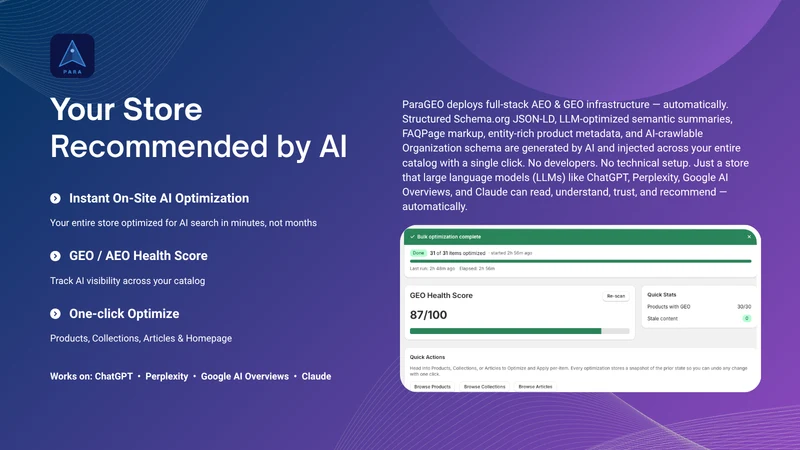The width and height of the screenshot is (800, 450).
Task: Dismiss the Bulk optimization complete banner
Action: click(749, 237)
